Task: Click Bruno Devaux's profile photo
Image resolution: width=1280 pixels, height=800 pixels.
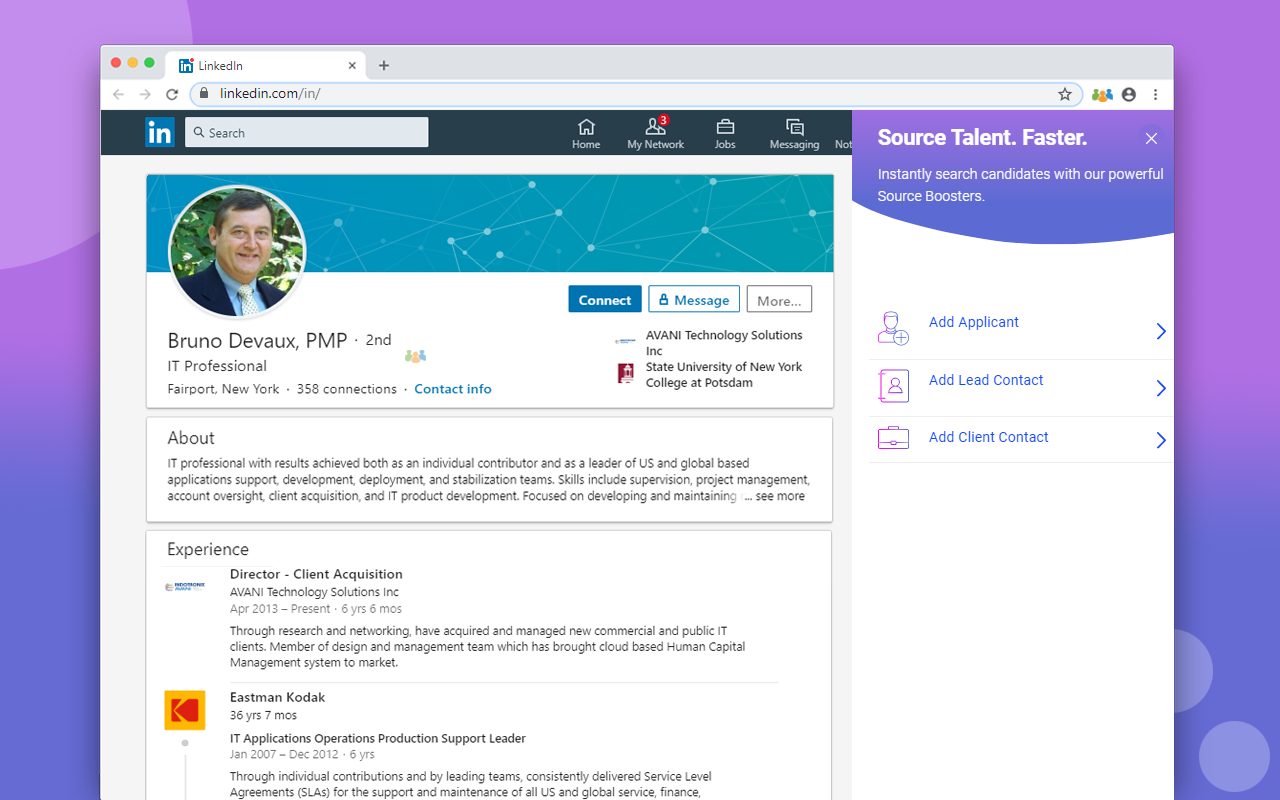Action: click(x=237, y=251)
